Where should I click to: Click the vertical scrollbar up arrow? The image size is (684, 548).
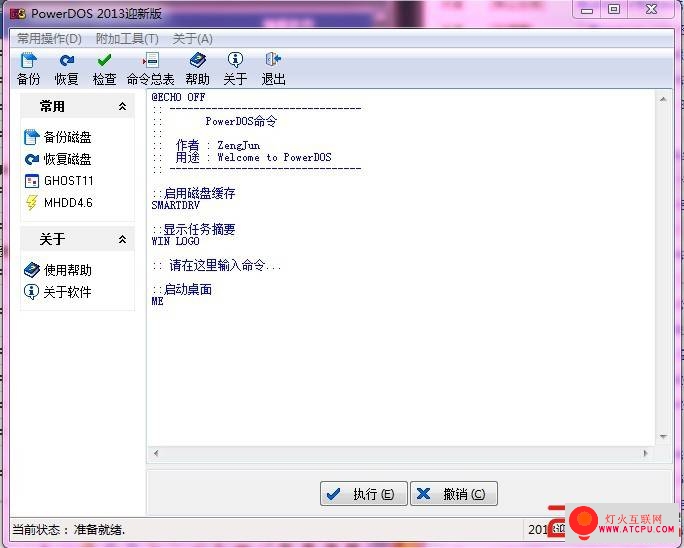[x=663, y=99]
